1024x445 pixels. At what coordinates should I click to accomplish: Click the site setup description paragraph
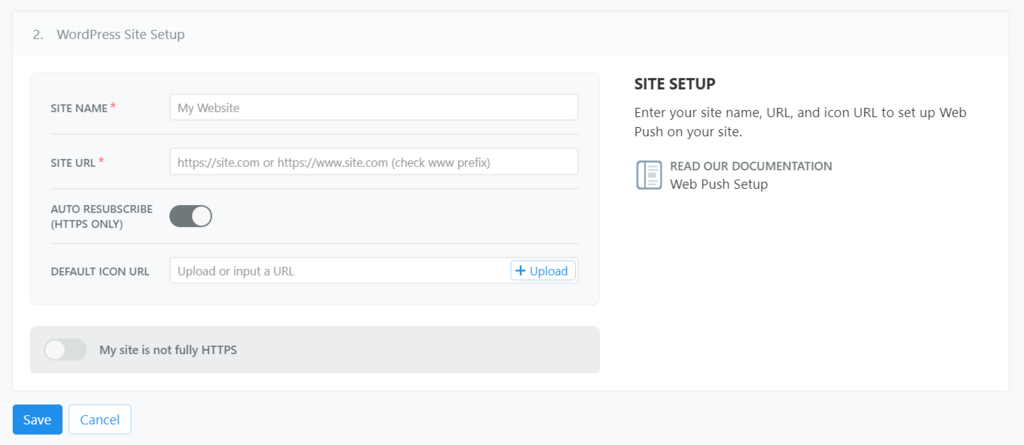coord(800,122)
